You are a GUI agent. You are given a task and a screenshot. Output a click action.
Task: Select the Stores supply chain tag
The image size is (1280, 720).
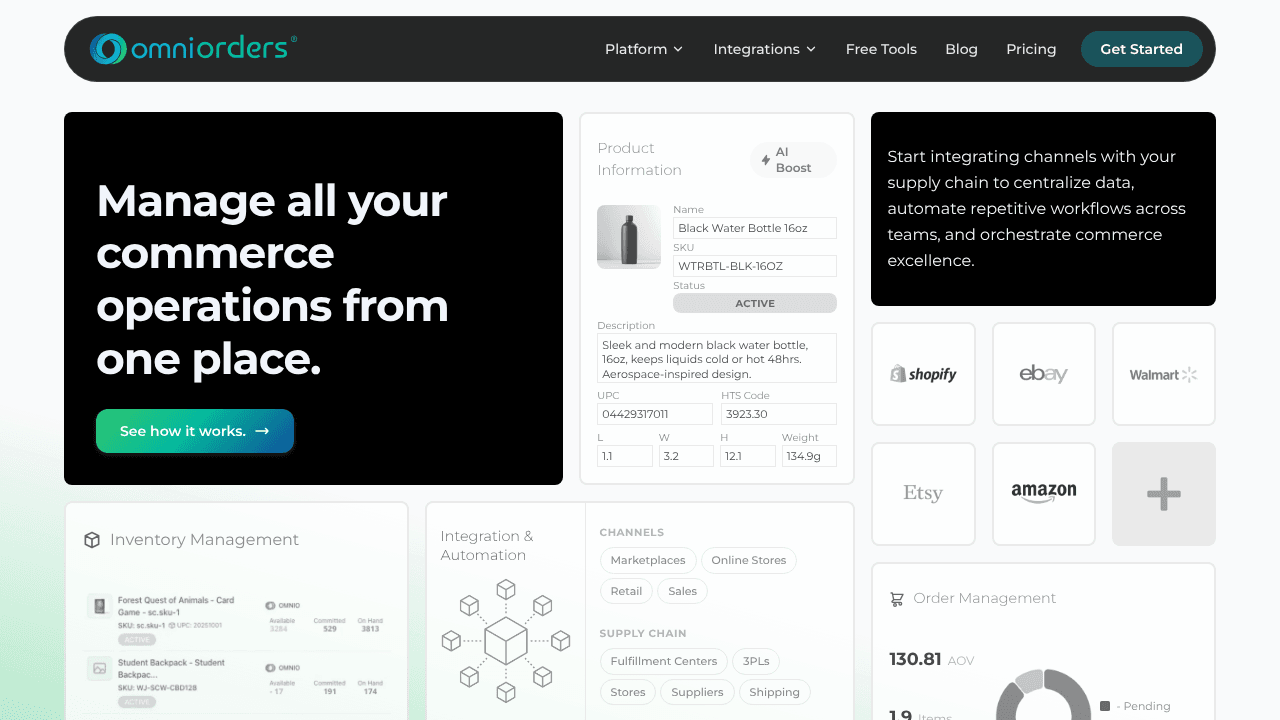[628, 692]
